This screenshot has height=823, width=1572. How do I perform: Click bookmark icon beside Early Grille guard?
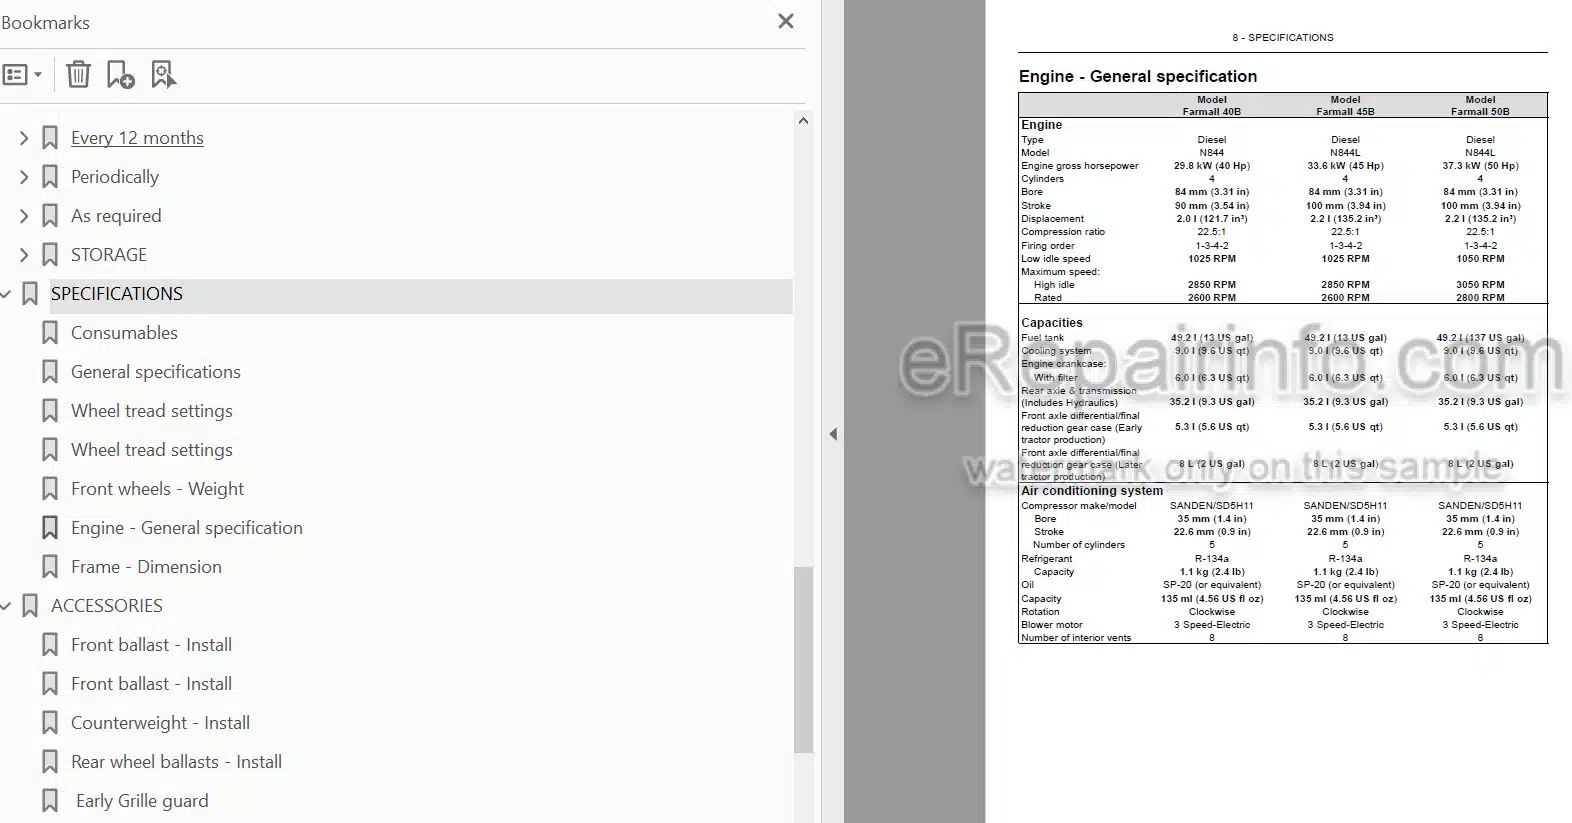click(x=50, y=801)
